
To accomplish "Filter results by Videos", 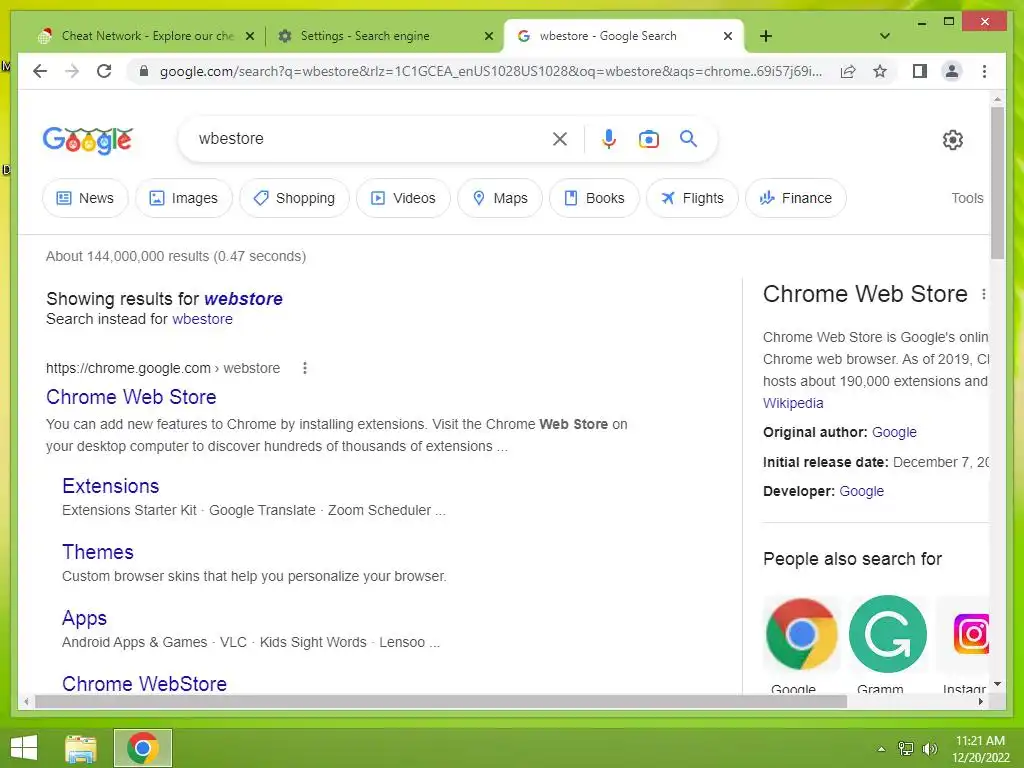I will (x=403, y=198).
